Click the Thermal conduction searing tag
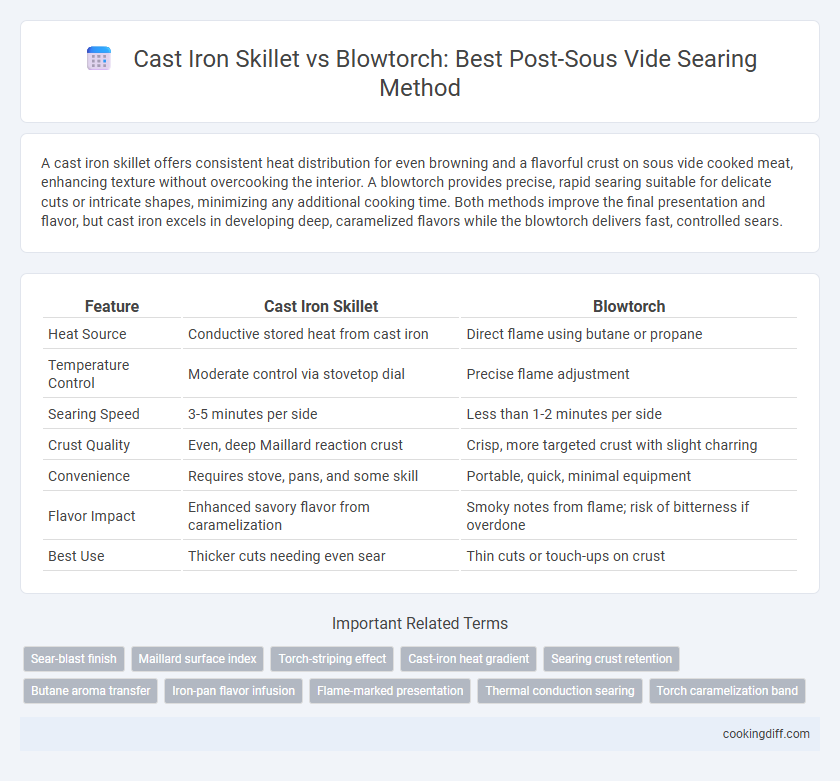The width and height of the screenshot is (840, 781). tap(560, 691)
